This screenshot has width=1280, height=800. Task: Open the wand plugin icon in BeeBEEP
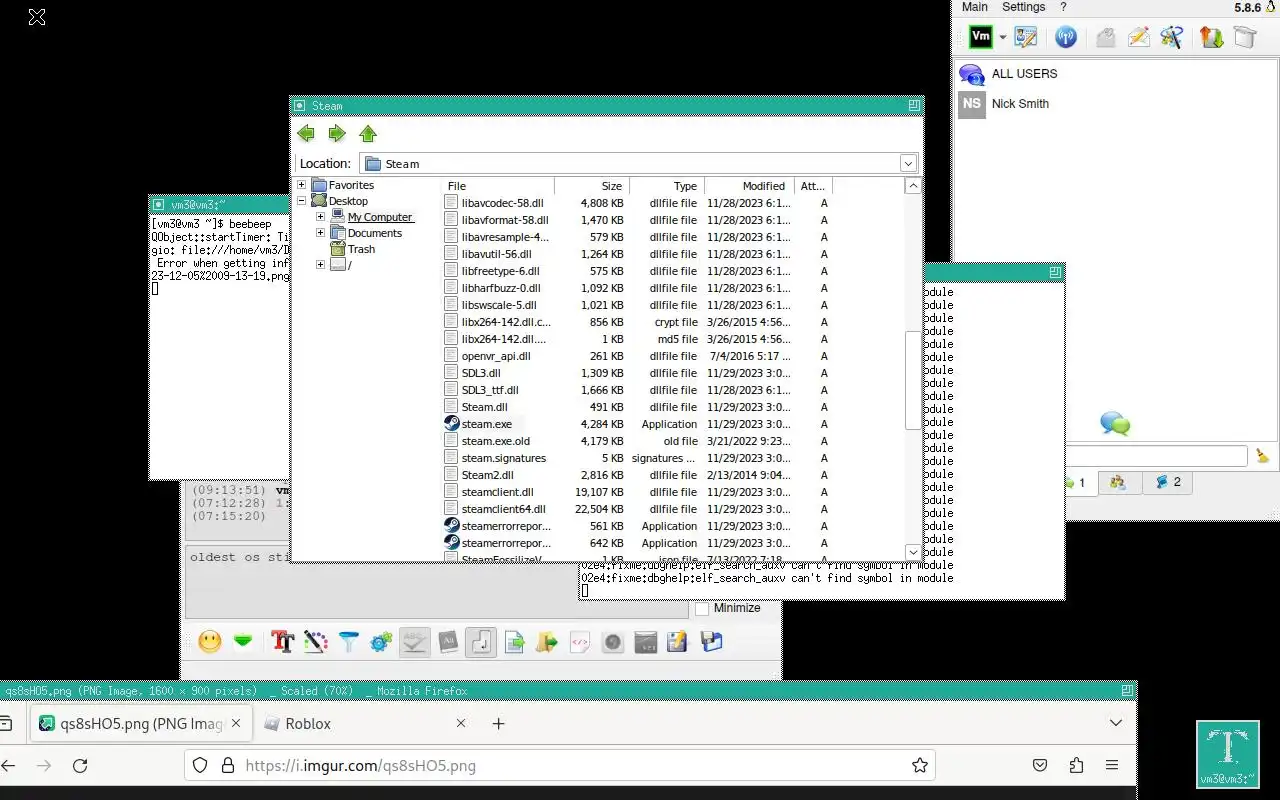pyautogui.click(x=1172, y=38)
